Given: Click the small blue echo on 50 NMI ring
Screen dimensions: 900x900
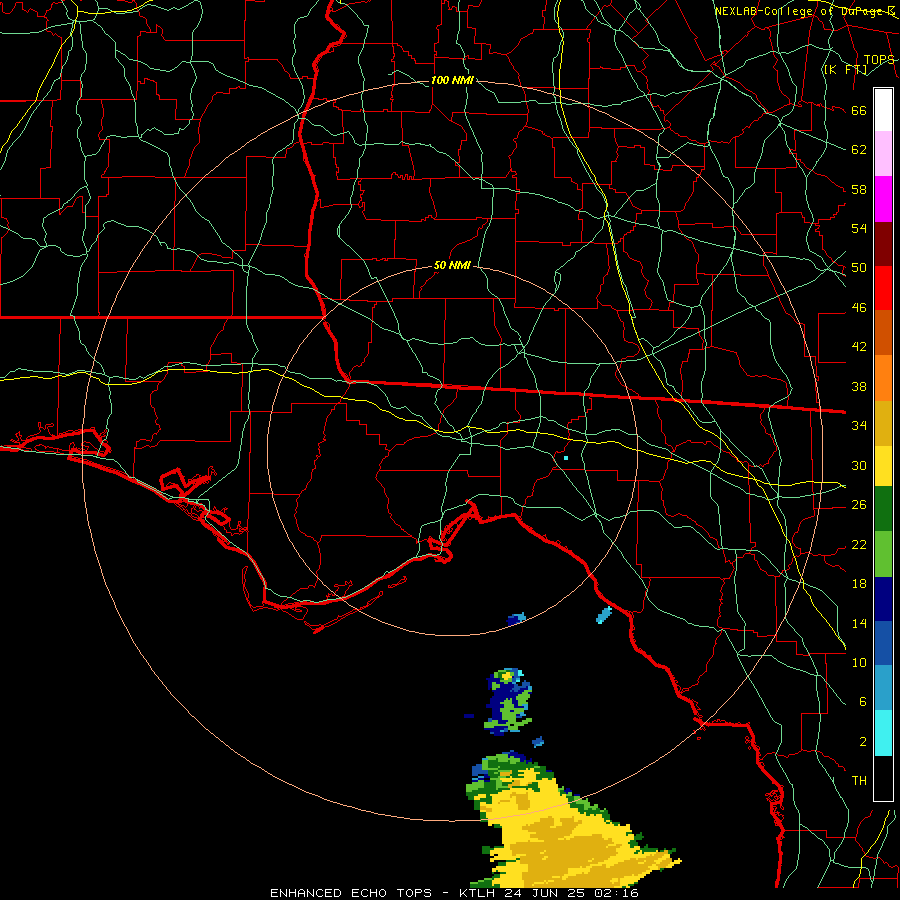Looking at the screenshot, I should point(516,618).
